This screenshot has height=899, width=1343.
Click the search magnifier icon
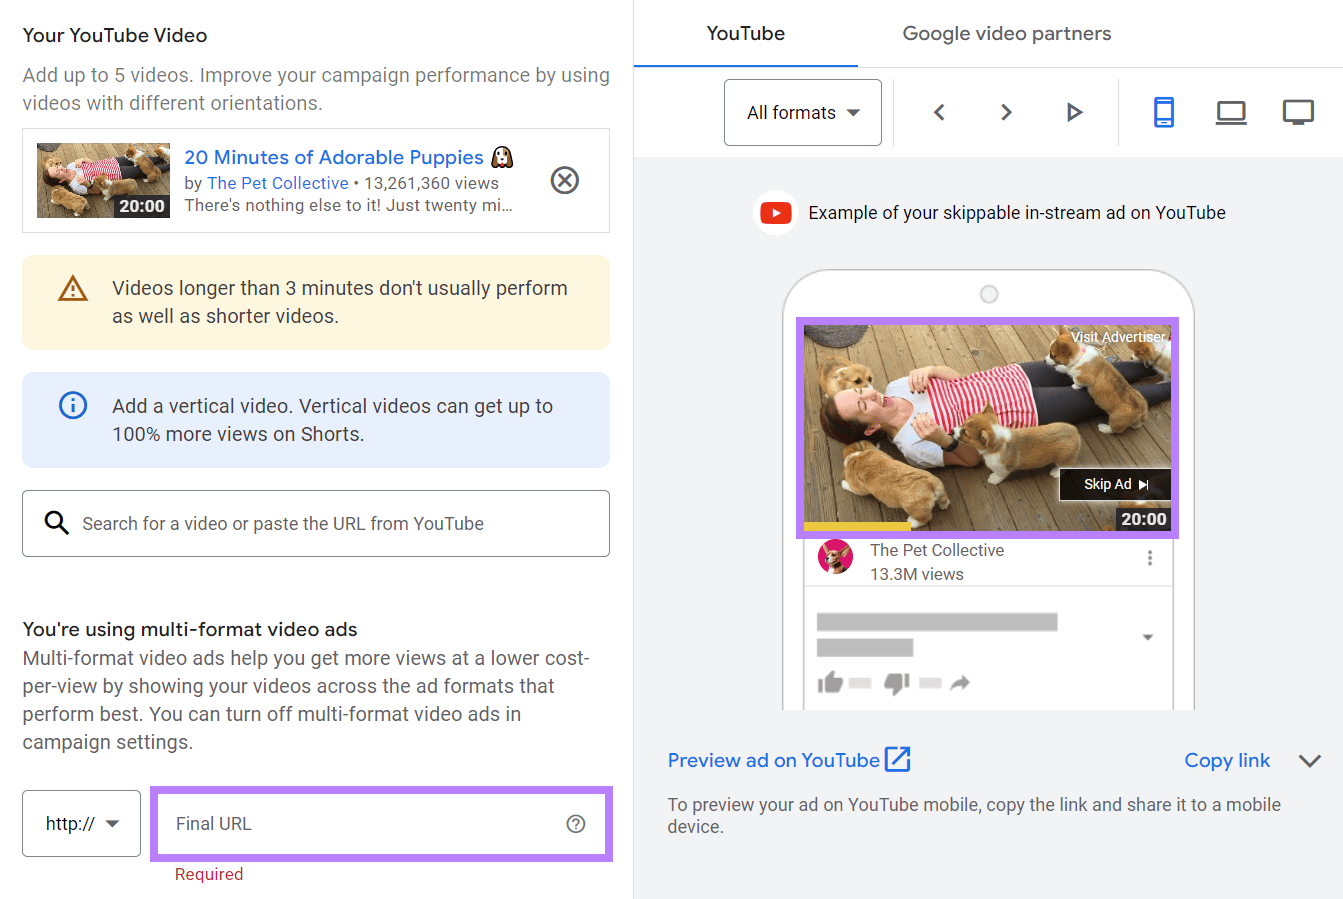tap(56, 523)
